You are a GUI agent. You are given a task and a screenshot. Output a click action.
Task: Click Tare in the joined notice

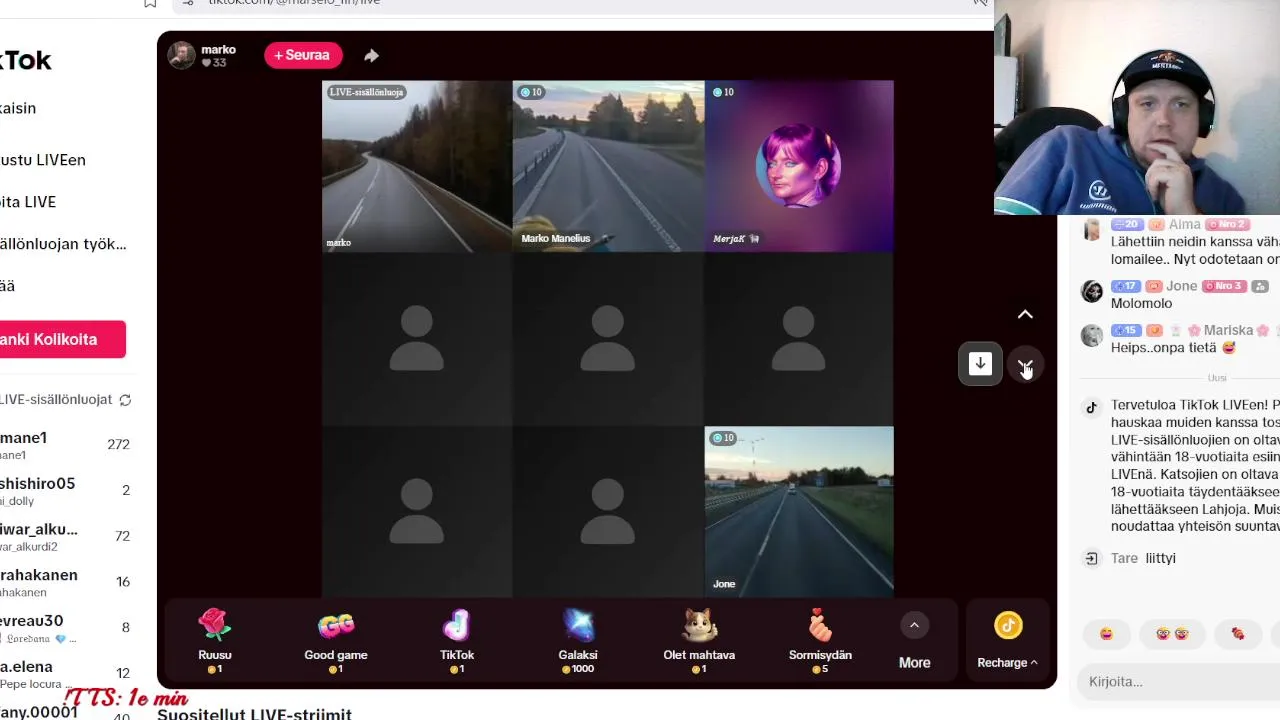(x=1124, y=558)
